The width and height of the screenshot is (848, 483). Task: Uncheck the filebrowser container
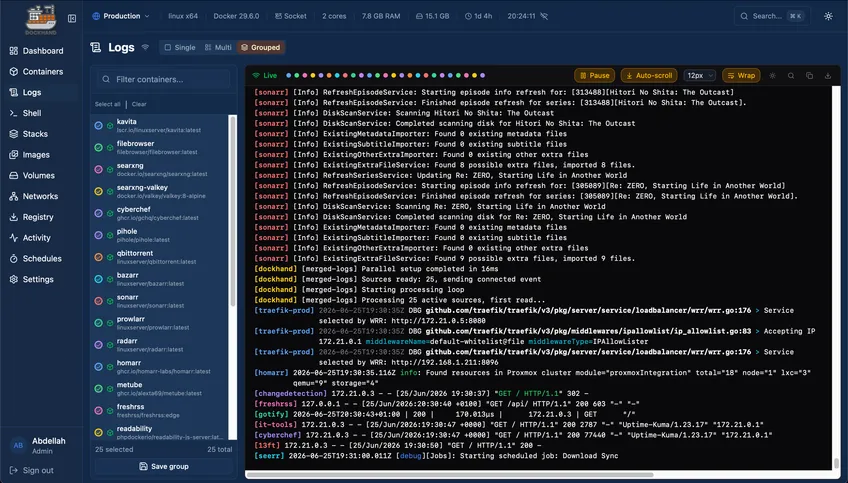(x=98, y=148)
